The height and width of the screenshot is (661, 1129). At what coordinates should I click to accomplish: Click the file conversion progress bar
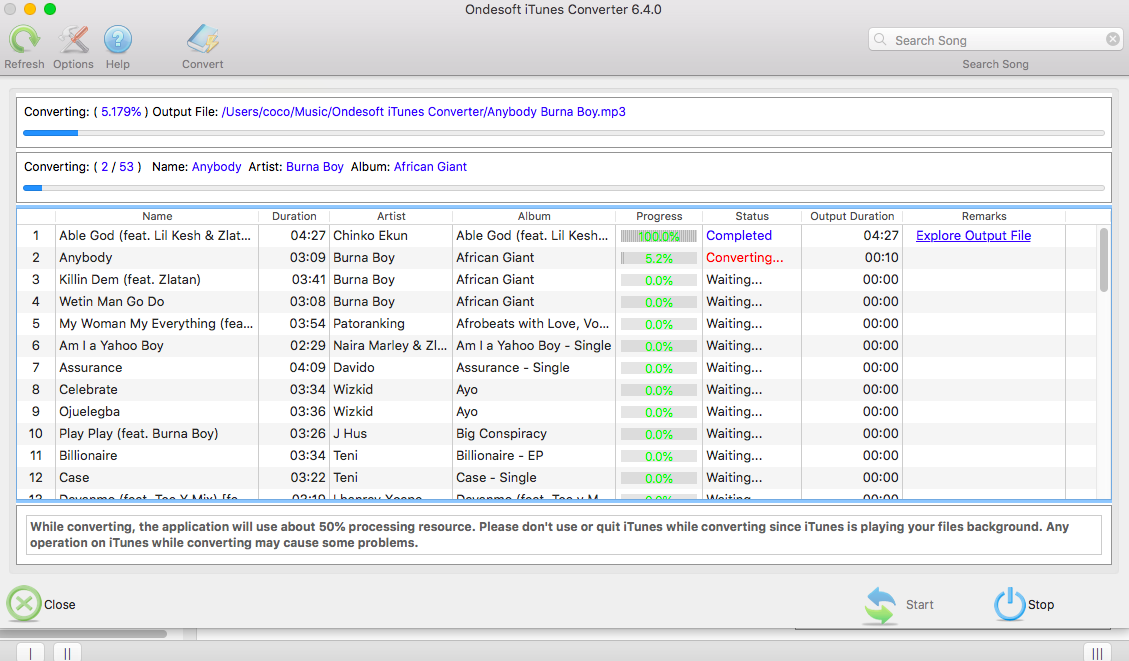point(564,133)
